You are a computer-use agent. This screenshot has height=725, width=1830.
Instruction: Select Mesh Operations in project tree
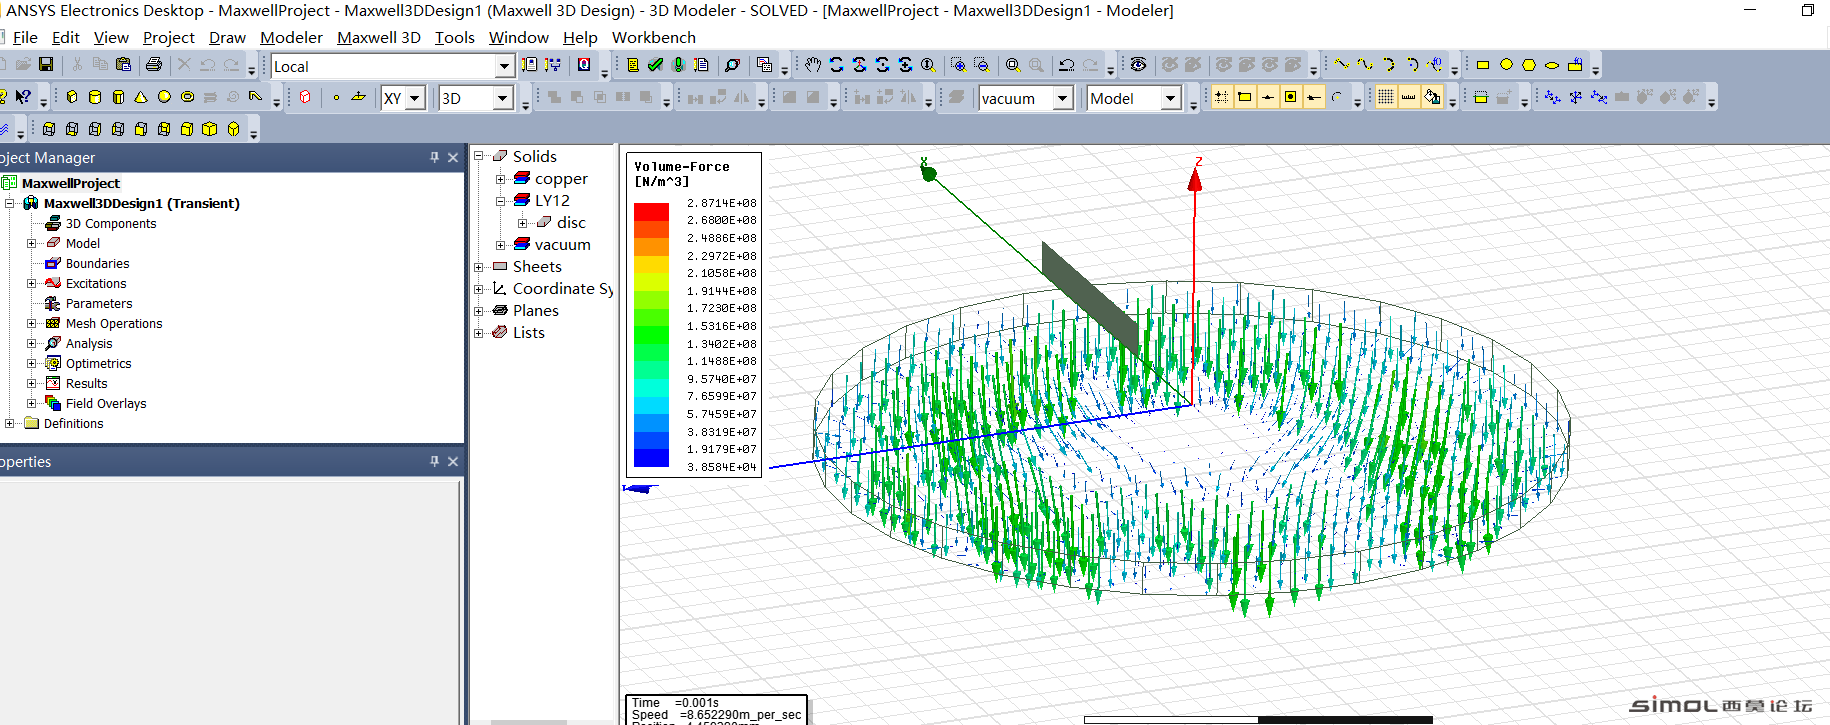[x=114, y=323]
